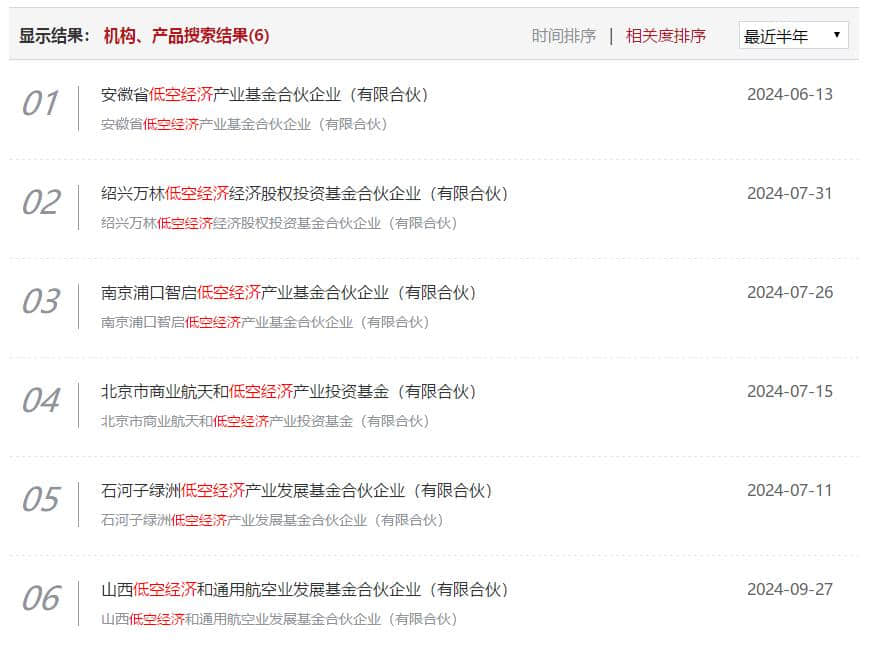Sort results by 相关度排序
The image size is (874, 652).
666,36
